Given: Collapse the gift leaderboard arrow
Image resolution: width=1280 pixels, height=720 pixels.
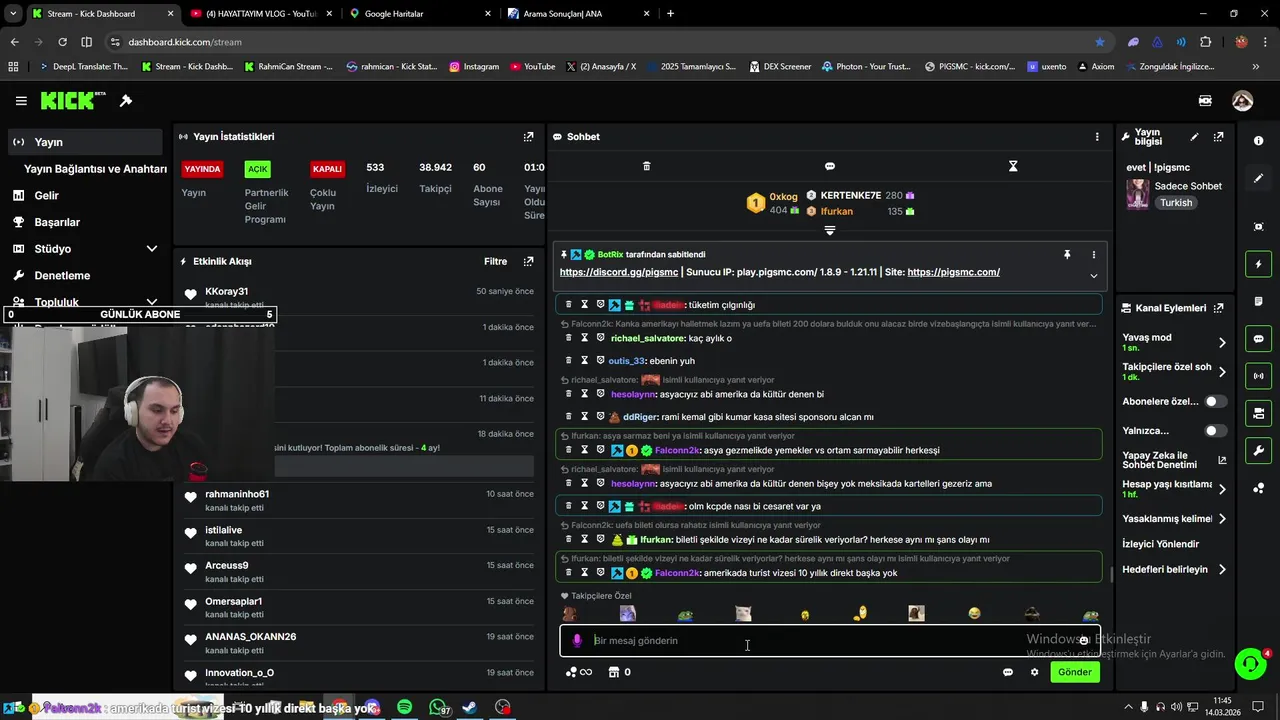Looking at the screenshot, I should (x=829, y=231).
